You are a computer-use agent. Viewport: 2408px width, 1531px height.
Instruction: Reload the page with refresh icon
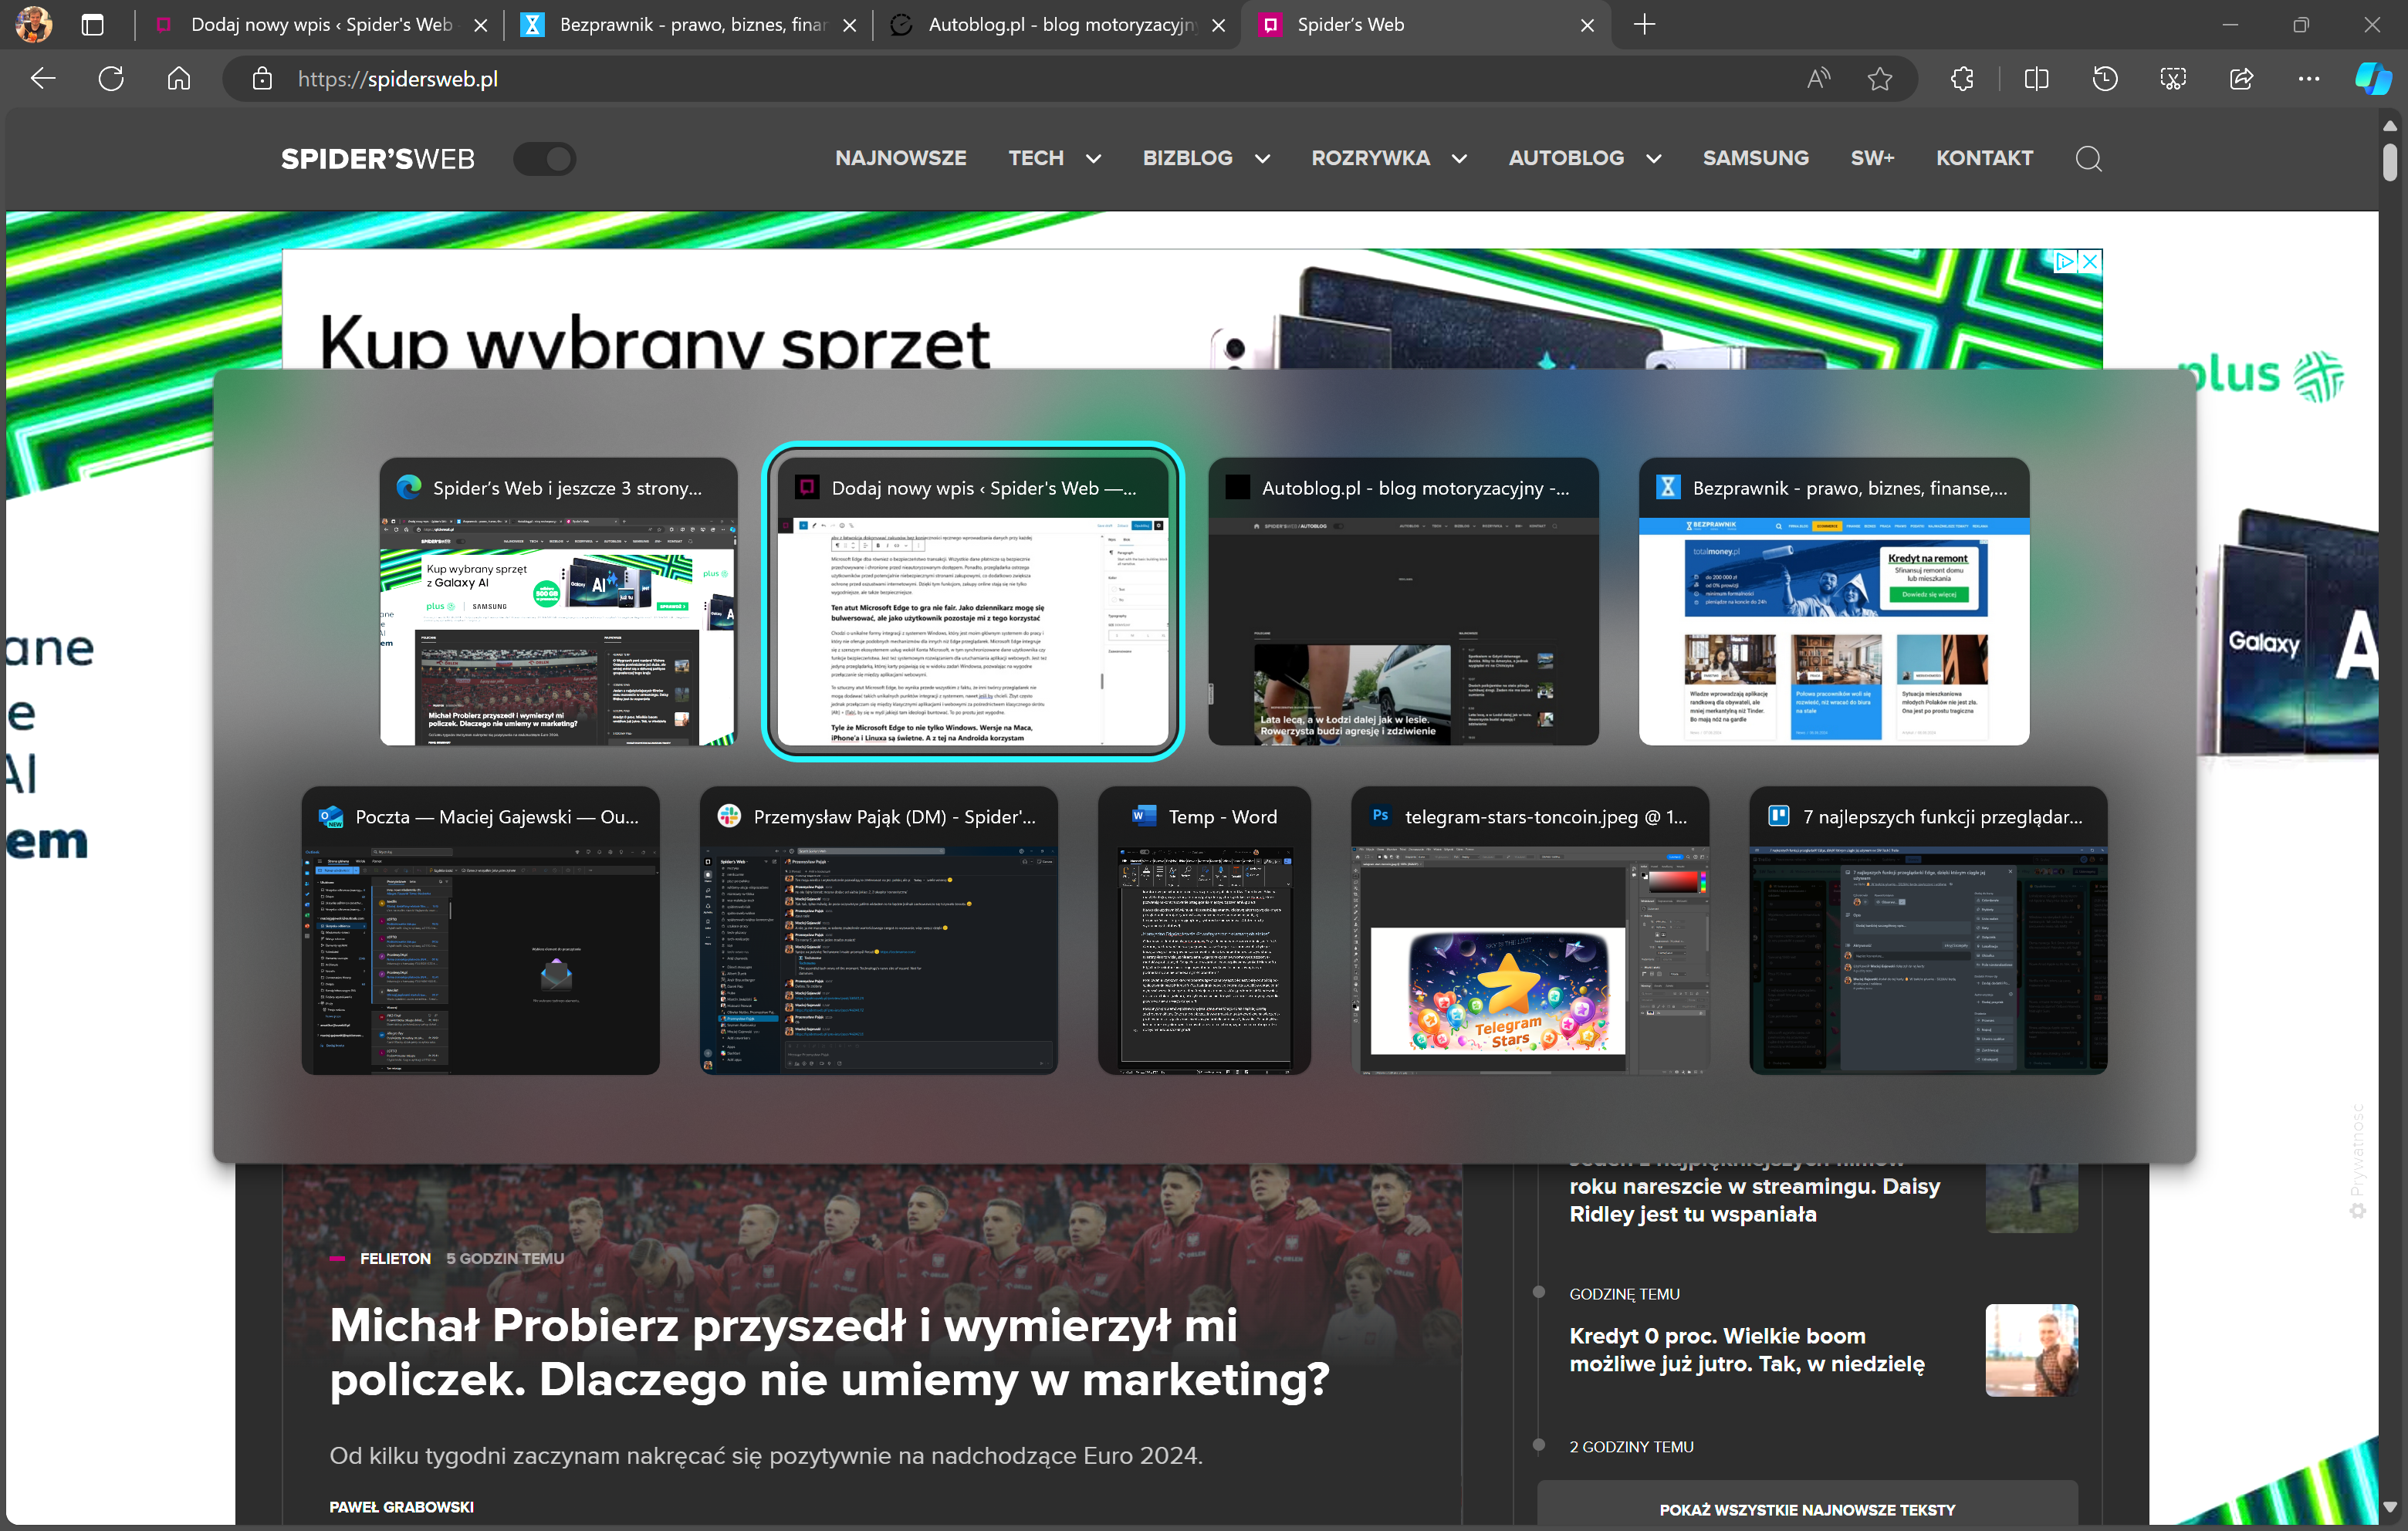click(111, 79)
